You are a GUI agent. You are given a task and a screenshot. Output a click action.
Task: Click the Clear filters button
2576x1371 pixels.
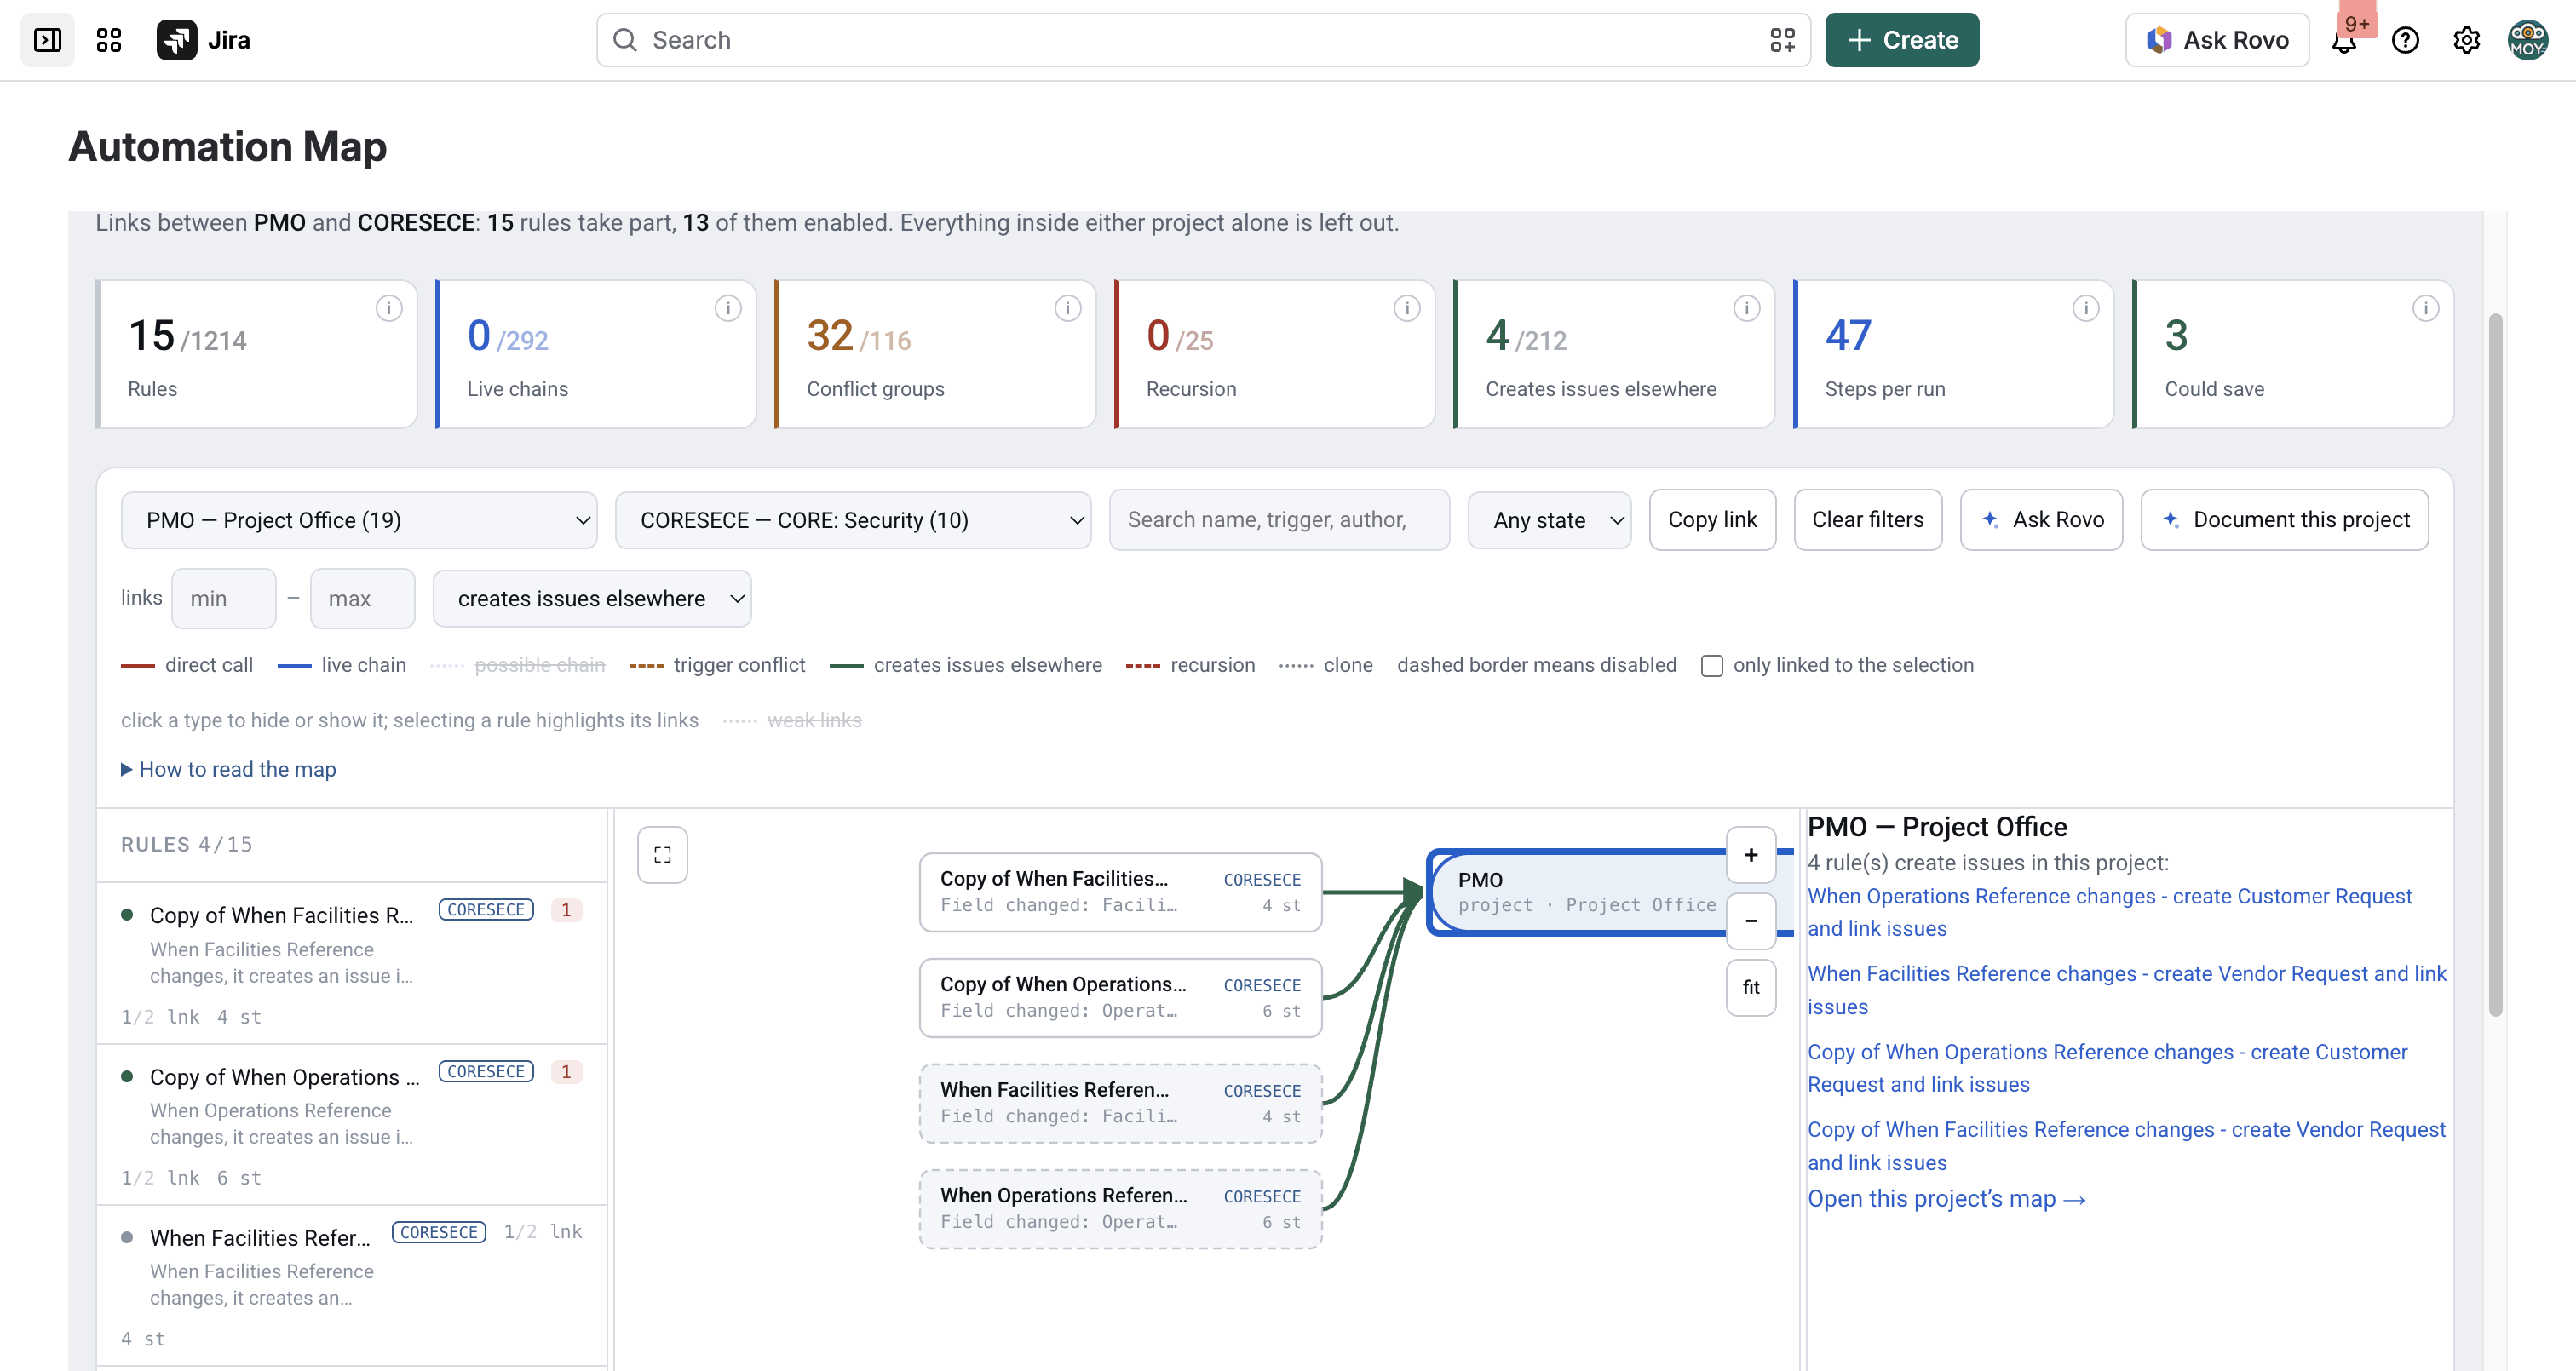[1868, 520]
